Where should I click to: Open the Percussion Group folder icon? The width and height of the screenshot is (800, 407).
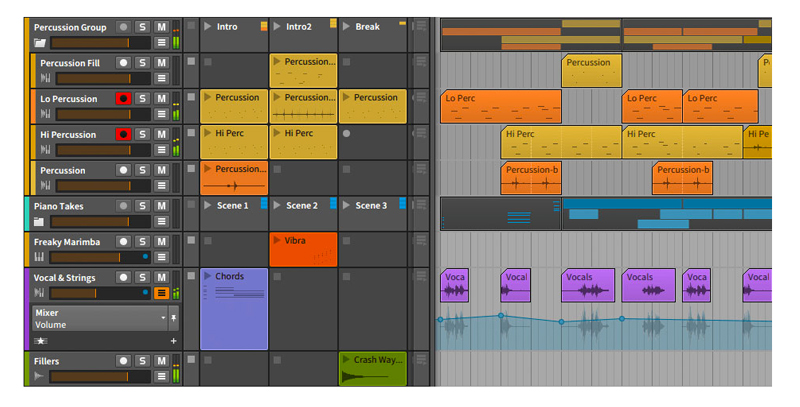pyautogui.click(x=40, y=43)
